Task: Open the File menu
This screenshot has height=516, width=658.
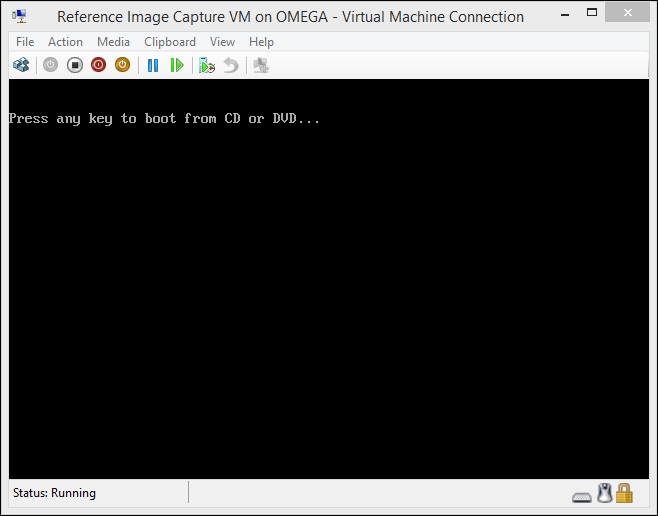Action: pyautogui.click(x=25, y=42)
